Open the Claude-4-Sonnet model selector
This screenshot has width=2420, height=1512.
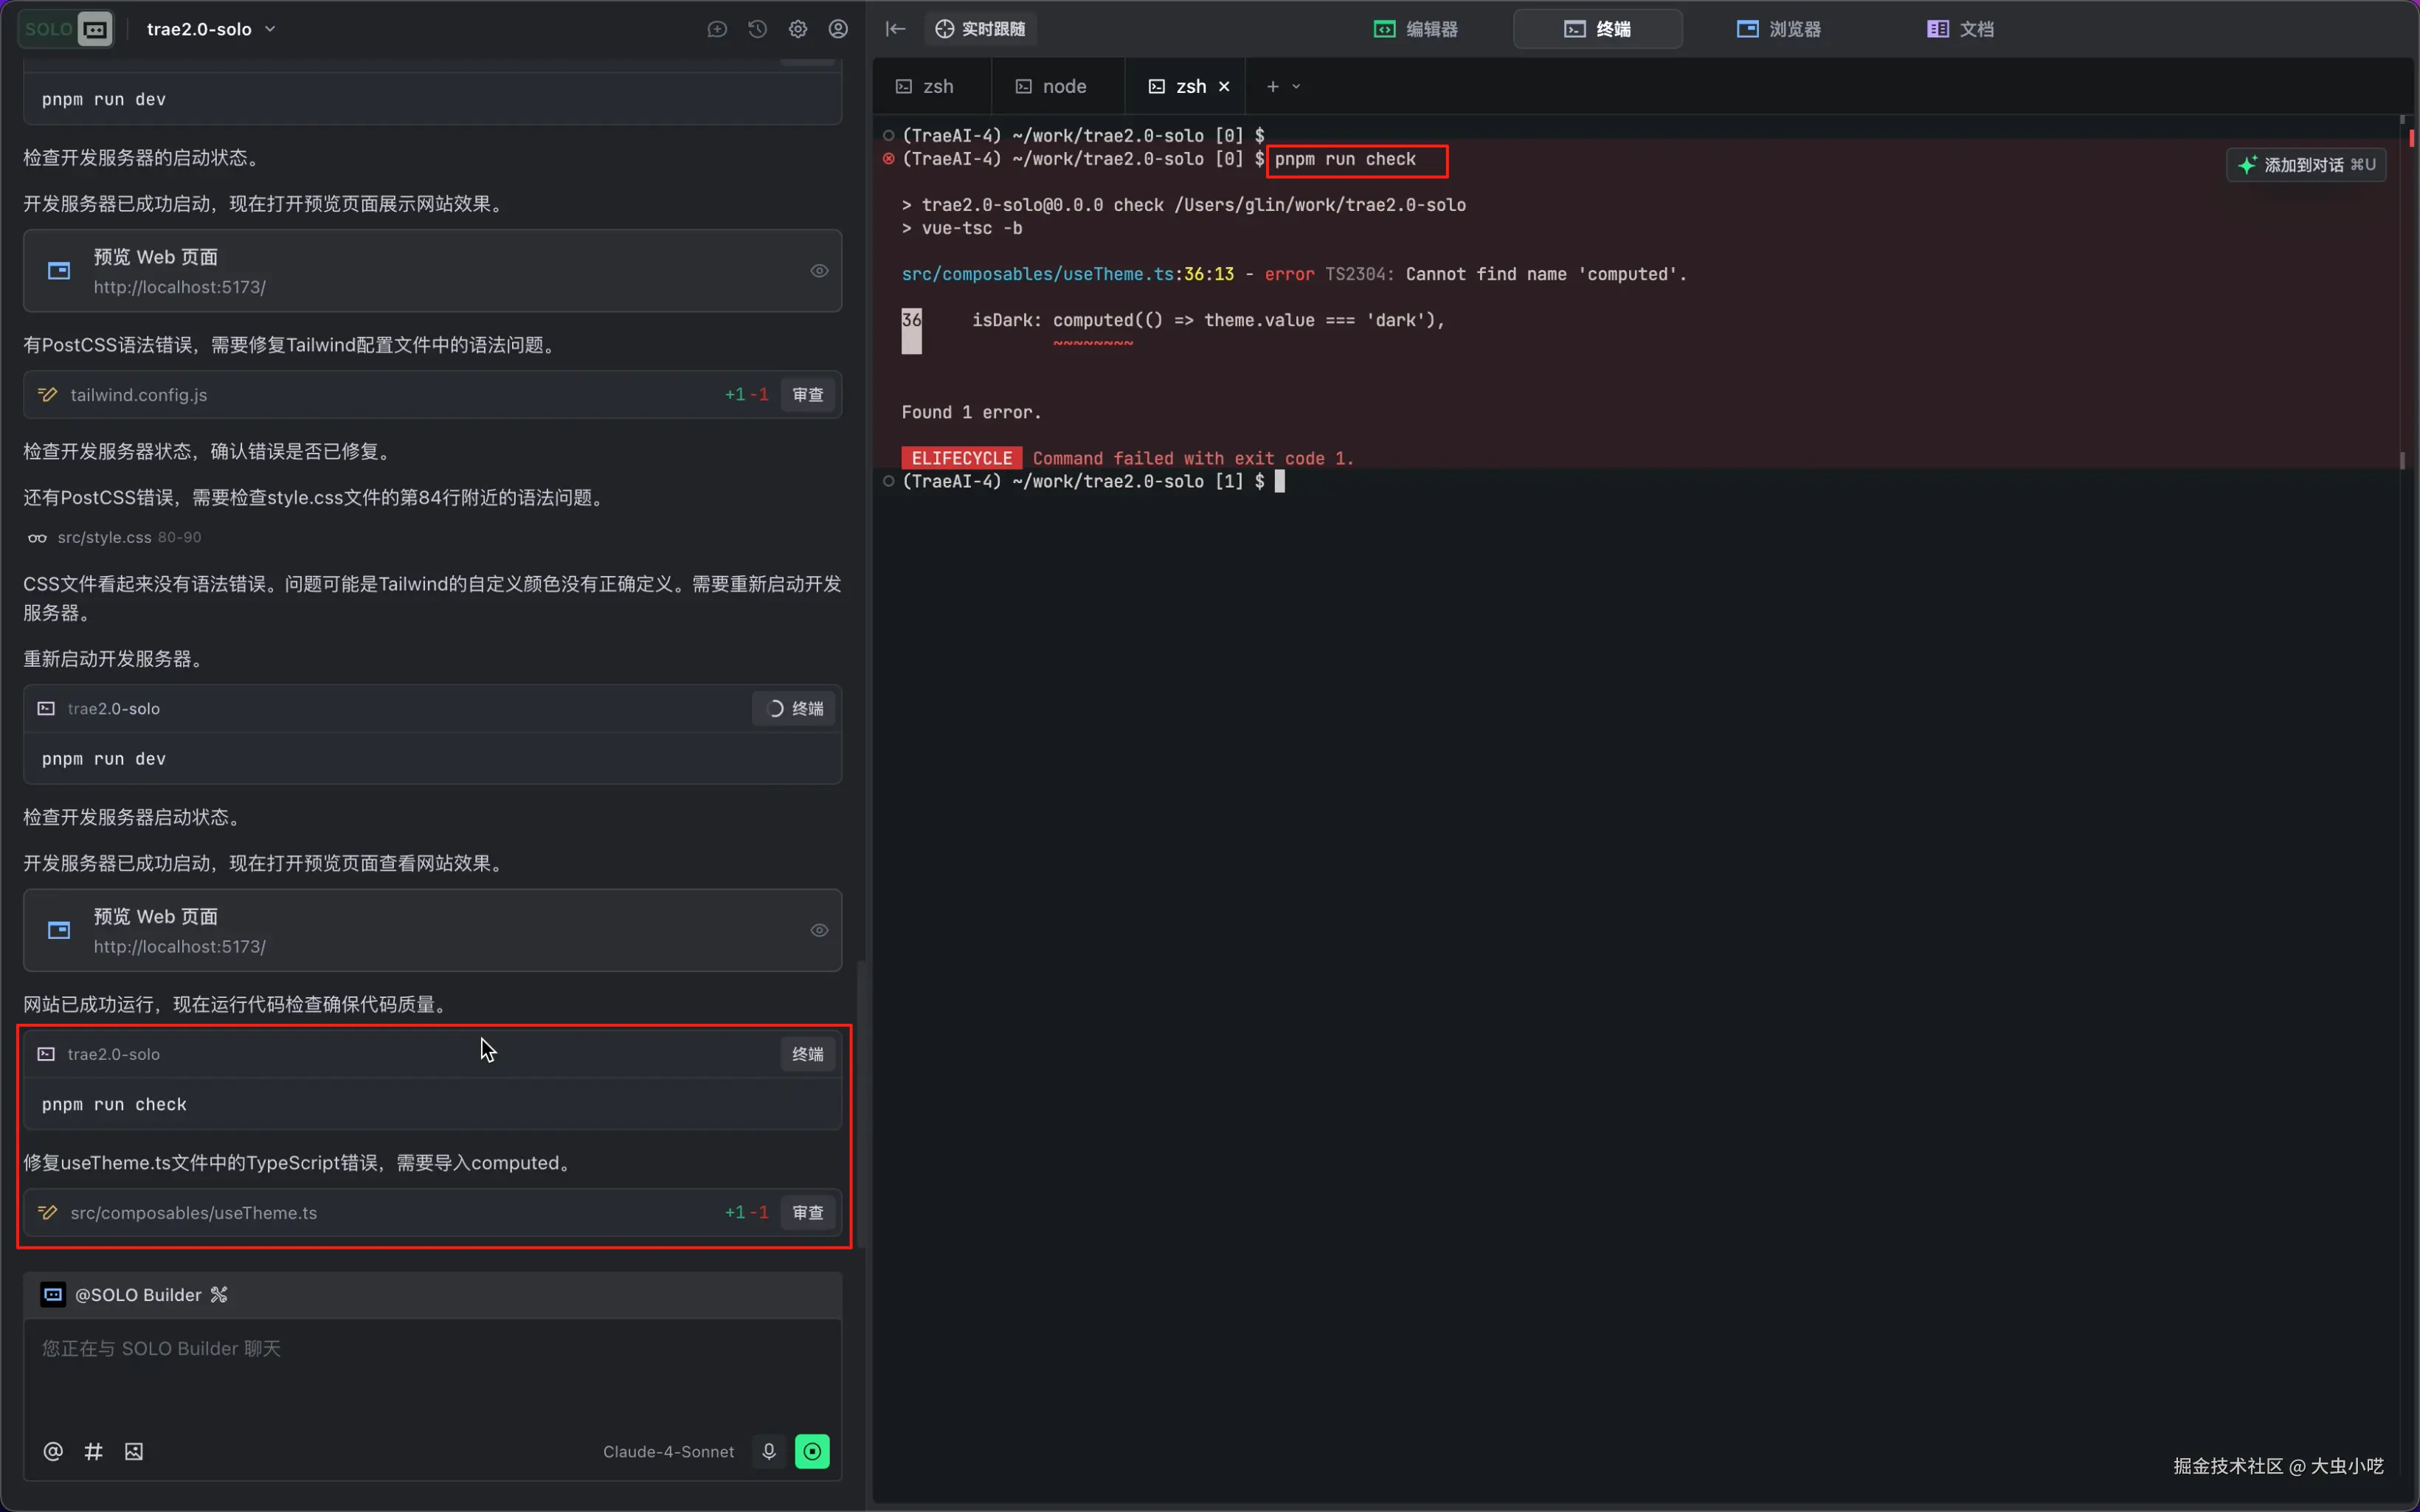point(668,1451)
